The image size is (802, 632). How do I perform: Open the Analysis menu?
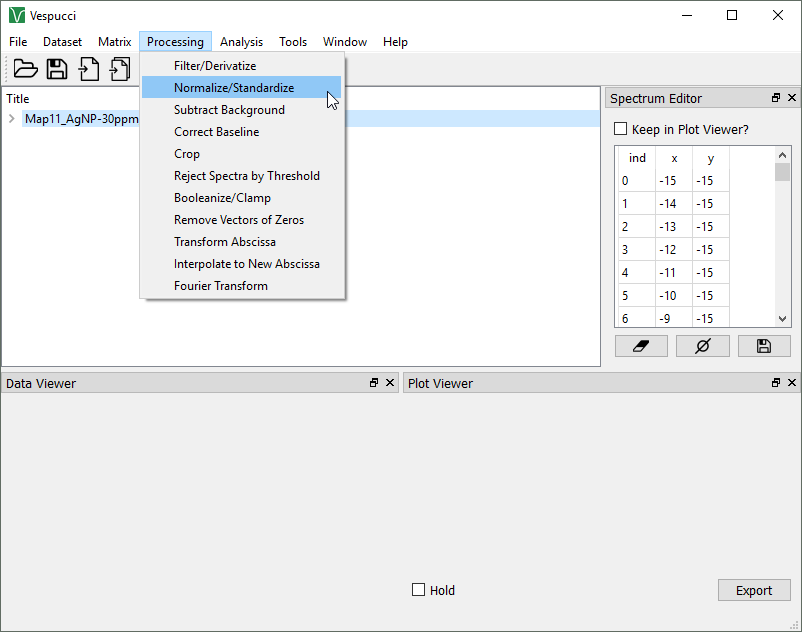pos(241,42)
